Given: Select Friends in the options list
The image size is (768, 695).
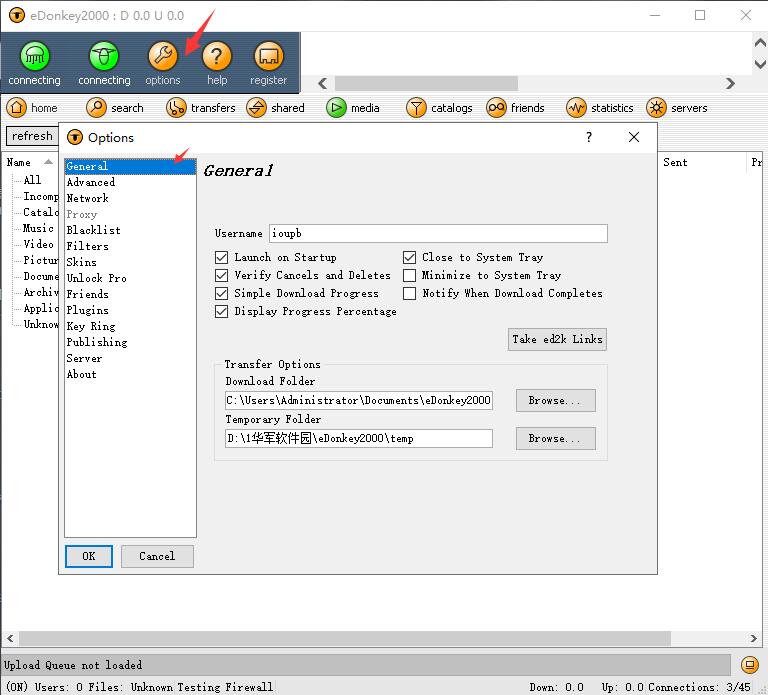Looking at the screenshot, I should point(130,294).
